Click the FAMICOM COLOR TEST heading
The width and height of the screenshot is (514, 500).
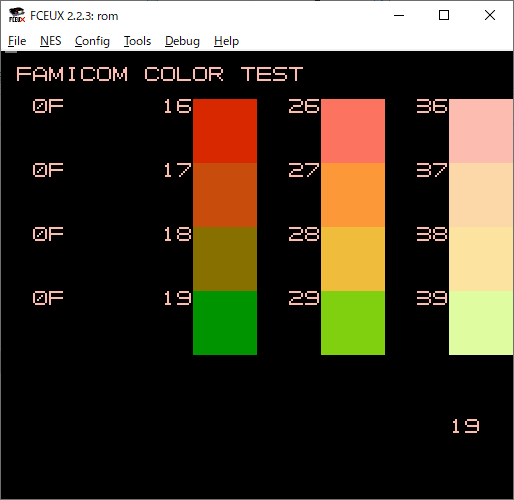point(160,74)
